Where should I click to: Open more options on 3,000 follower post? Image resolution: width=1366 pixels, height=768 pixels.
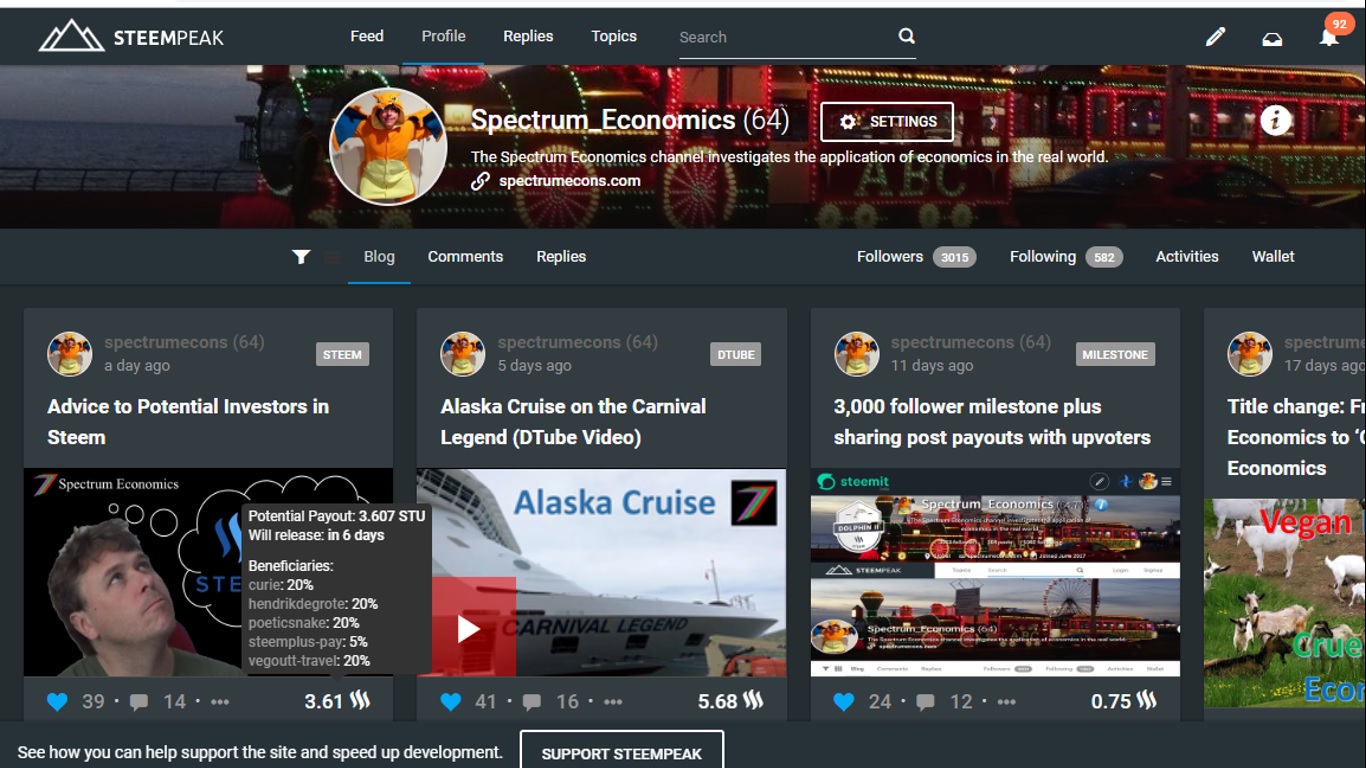1006,702
